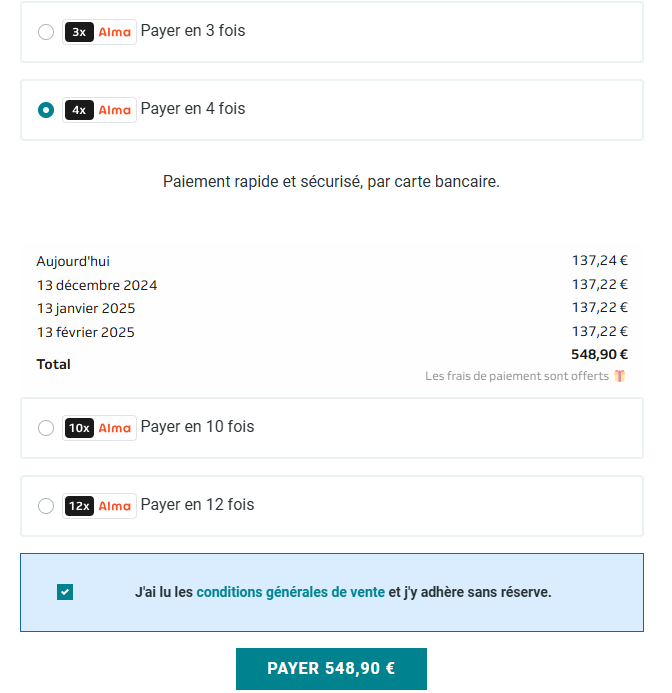672x693 pixels.
Task: Click the 12x Alma badge icon
Action: pos(99,506)
